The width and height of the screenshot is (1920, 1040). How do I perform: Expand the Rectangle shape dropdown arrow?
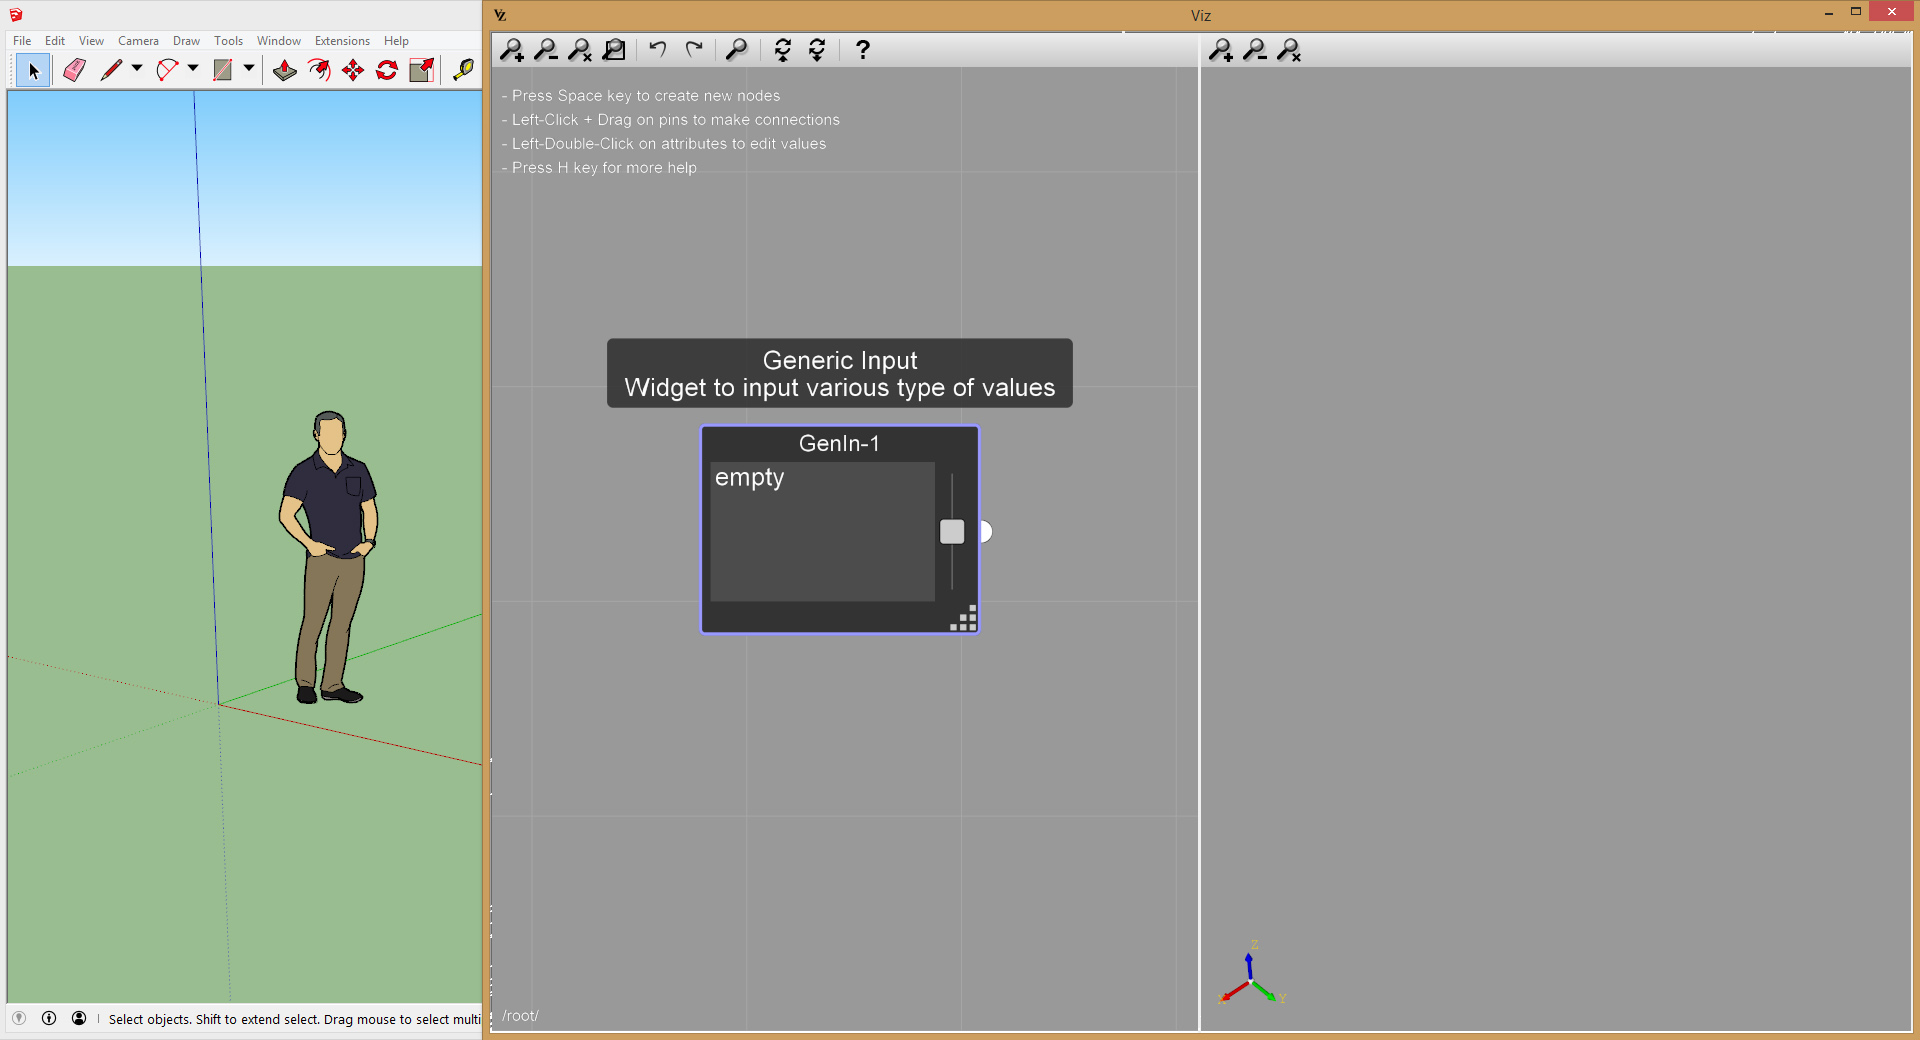point(249,69)
